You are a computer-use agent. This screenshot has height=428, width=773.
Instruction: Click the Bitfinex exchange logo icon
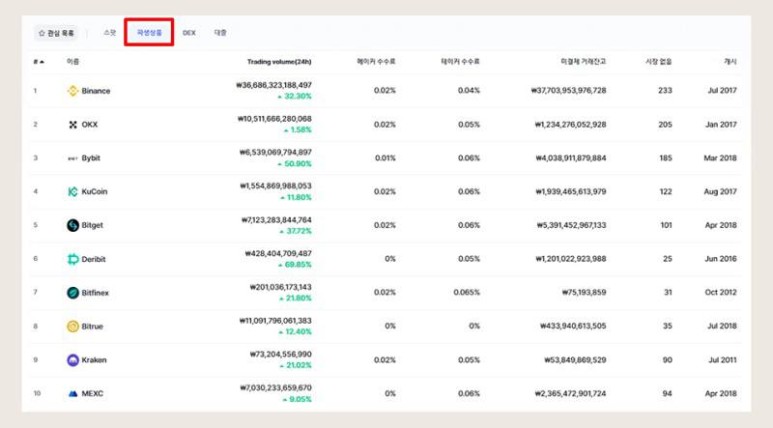point(73,293)
